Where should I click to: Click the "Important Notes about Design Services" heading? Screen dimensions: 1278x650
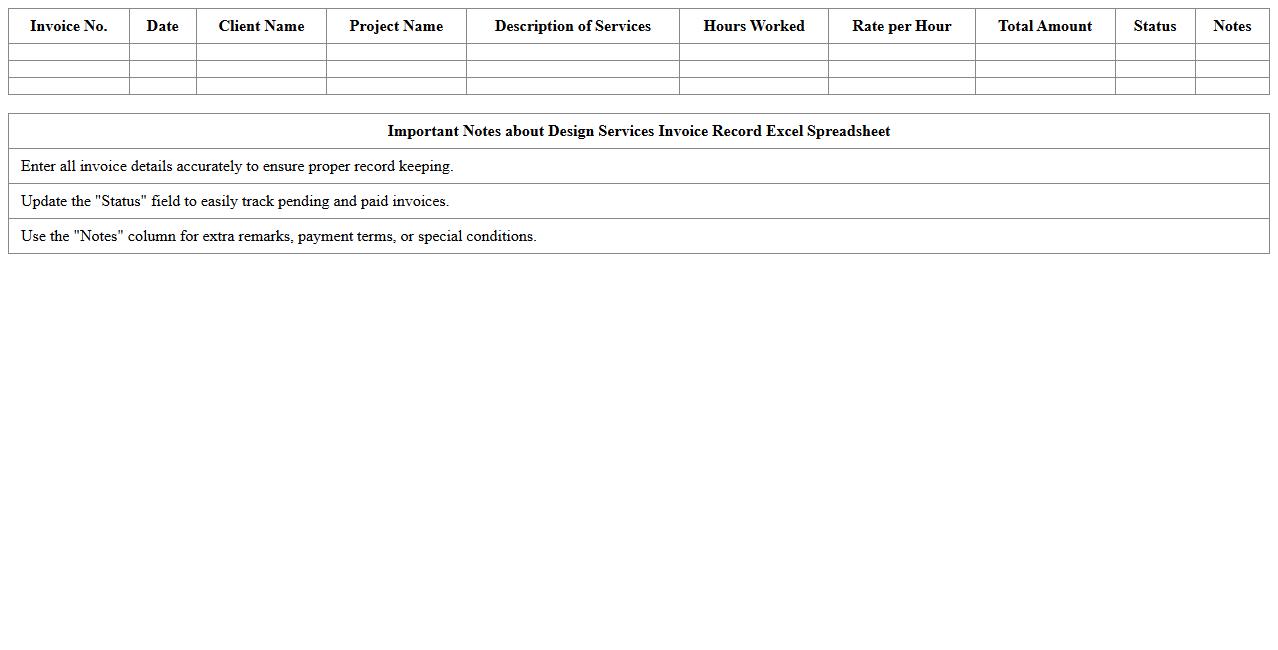638,131
